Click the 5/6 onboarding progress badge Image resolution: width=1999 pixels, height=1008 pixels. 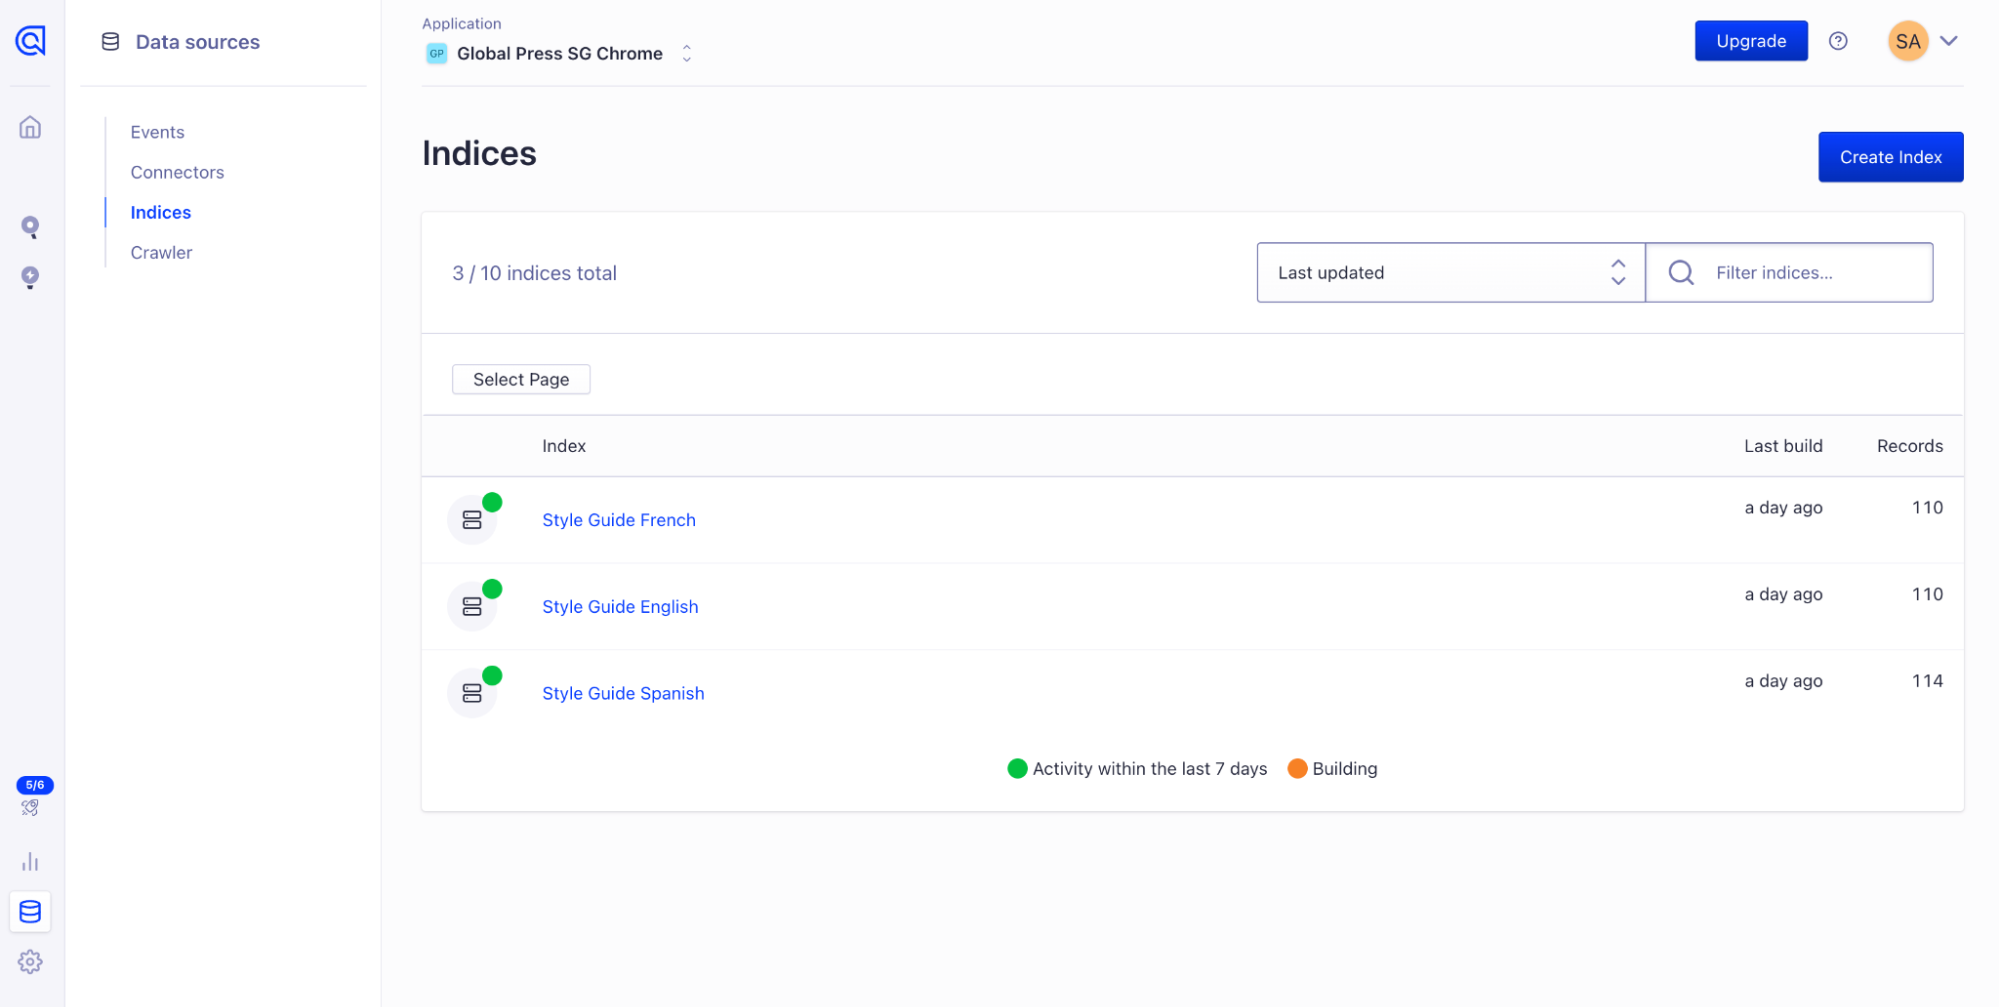point(35,785)
